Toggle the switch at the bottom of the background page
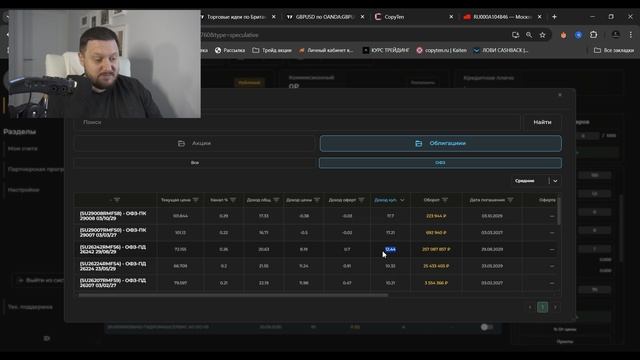Image resolution: width=640 pixels, height=360 pixels. tap(486, 327)
